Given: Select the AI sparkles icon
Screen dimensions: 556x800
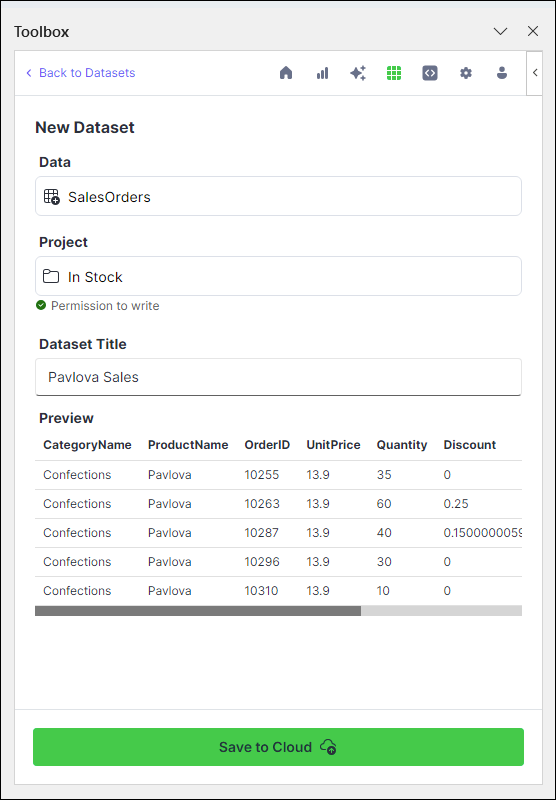Looking at the screenshot, I should (x=358, y=73).
